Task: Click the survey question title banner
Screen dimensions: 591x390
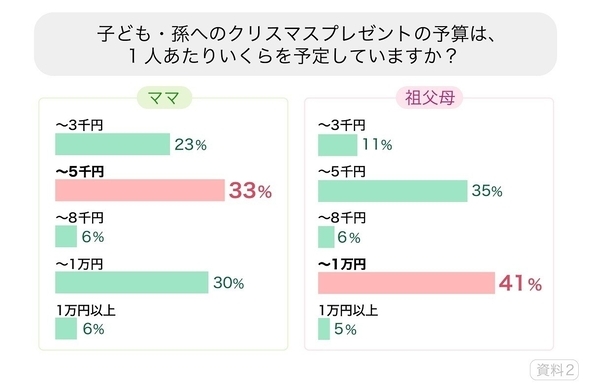Action: click(x=295, y=44)
